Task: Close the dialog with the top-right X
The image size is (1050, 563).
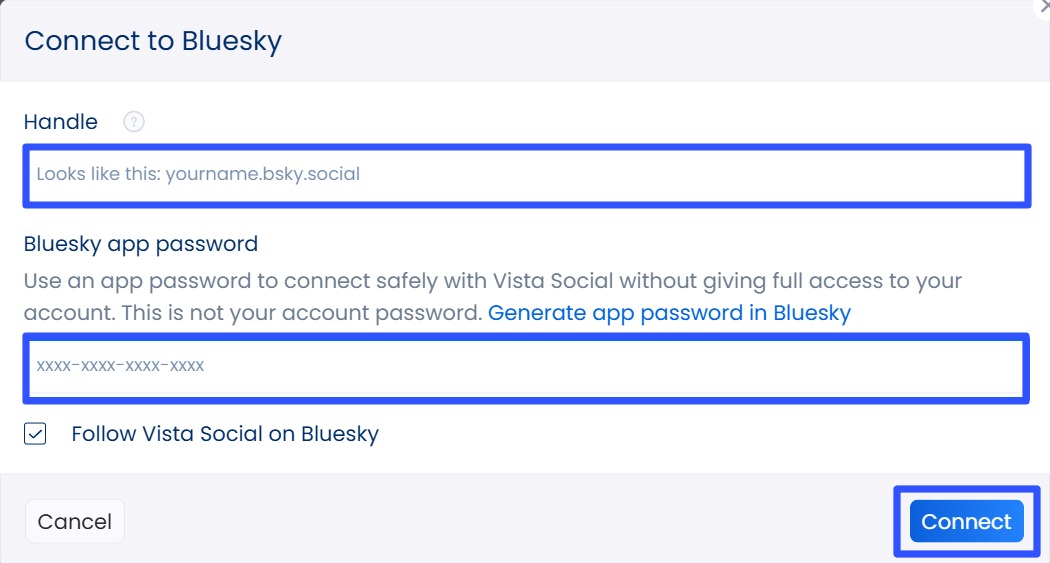Action: (x=1041, y=5)
